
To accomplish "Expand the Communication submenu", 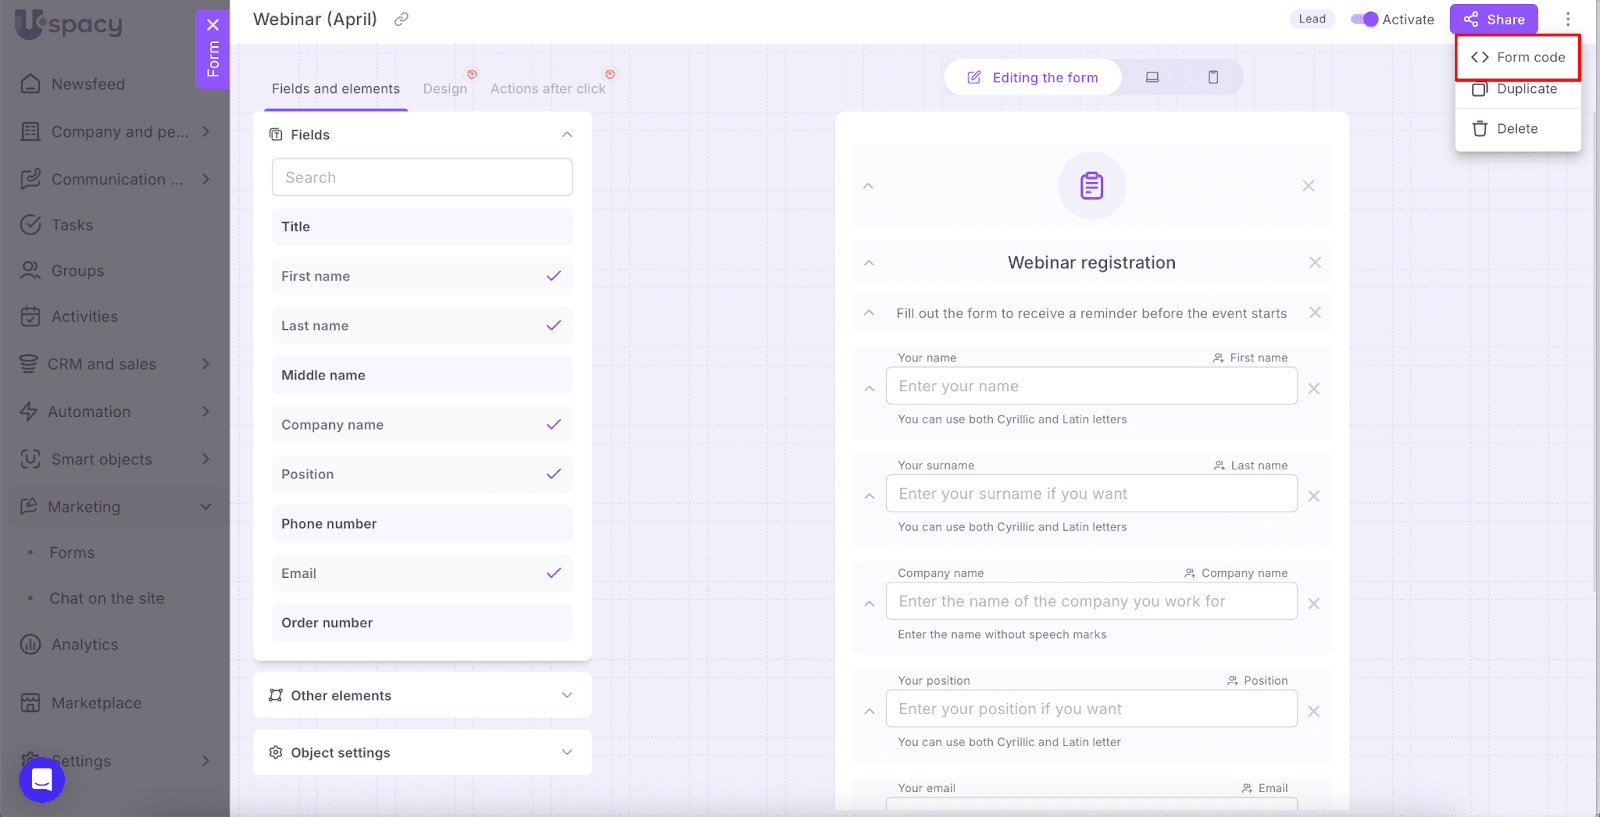I will tap(206, 179).
